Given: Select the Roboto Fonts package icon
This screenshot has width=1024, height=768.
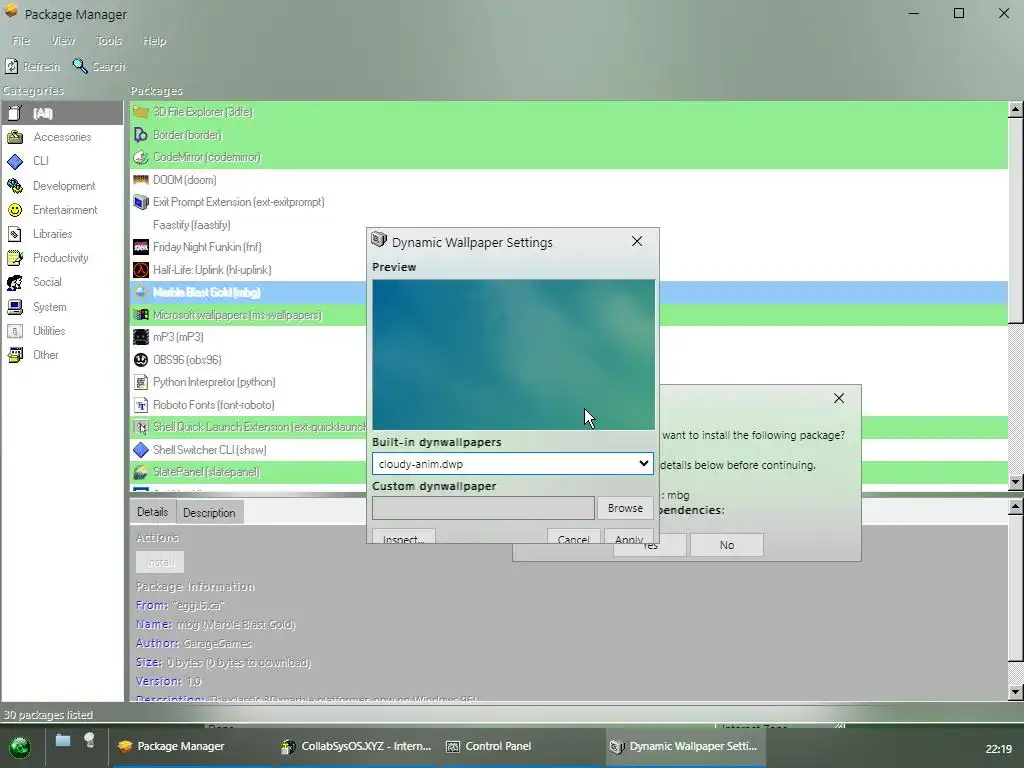Looking at the screenshot, I should (x=140, y=405).
